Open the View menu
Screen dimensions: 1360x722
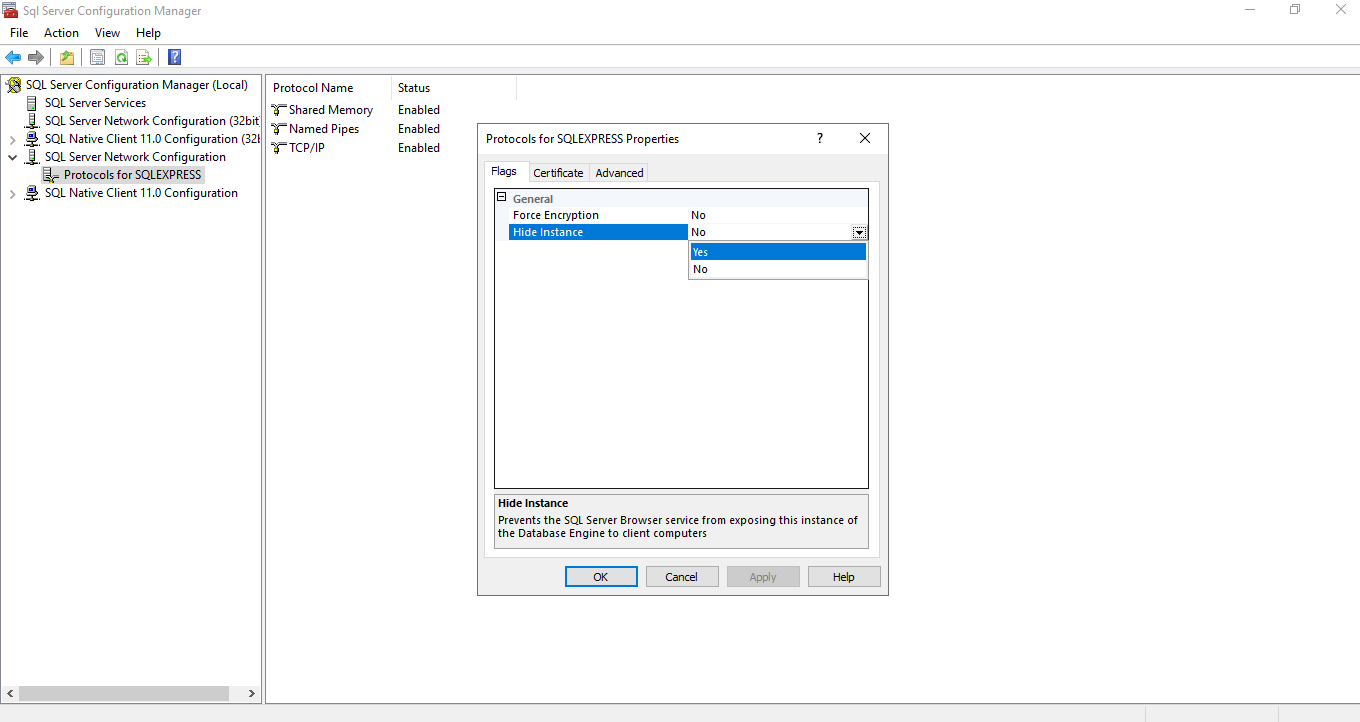107,33
